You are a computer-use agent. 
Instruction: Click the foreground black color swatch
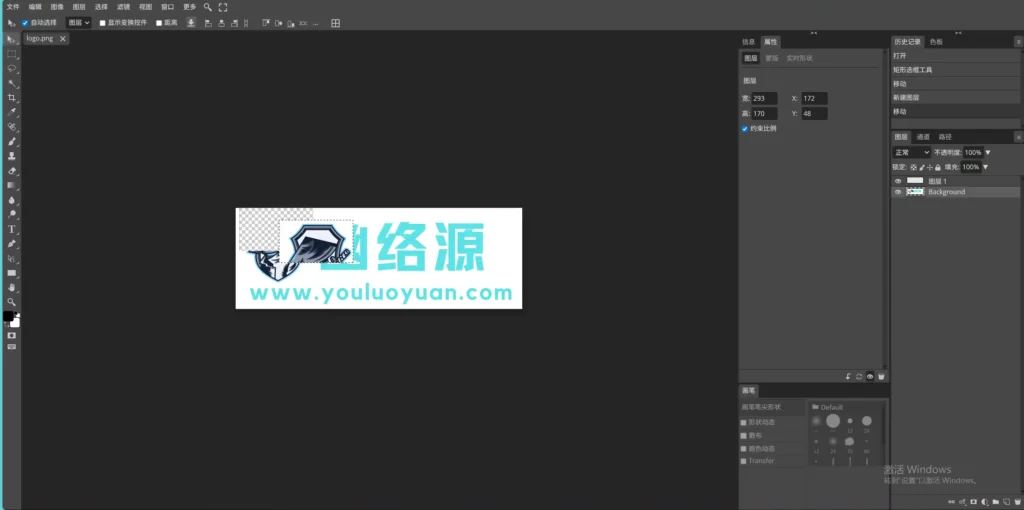[8, 316]
